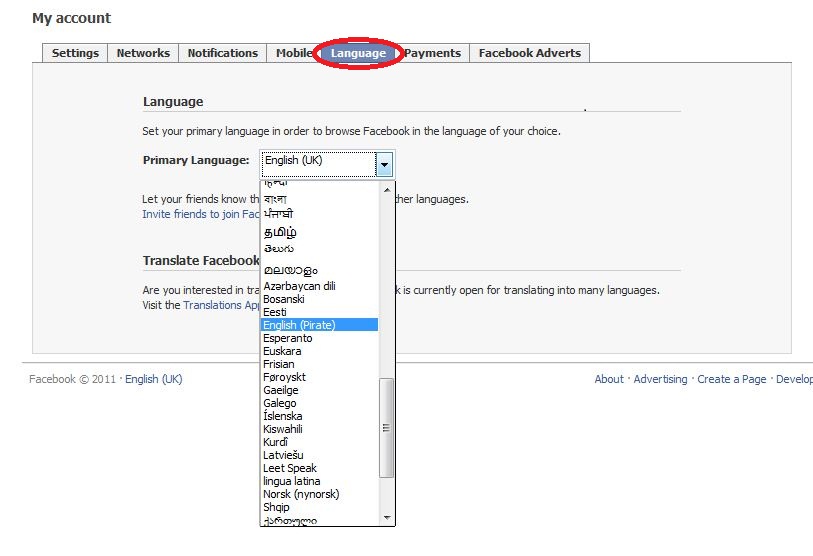
Task: Click the list scrollbar up arrow
Action: [x=387, y=190]
